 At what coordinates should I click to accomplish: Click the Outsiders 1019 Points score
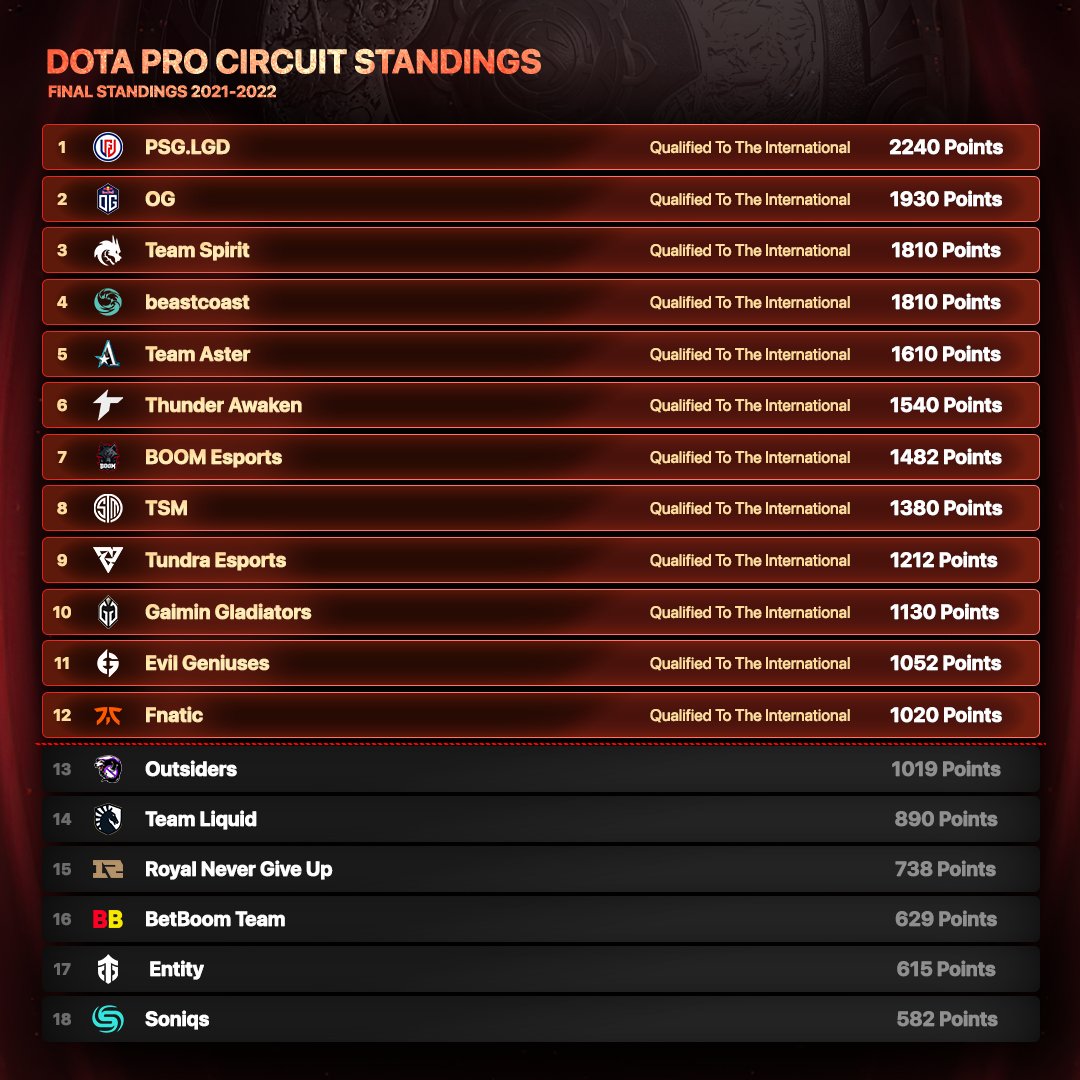pos(946,769)
